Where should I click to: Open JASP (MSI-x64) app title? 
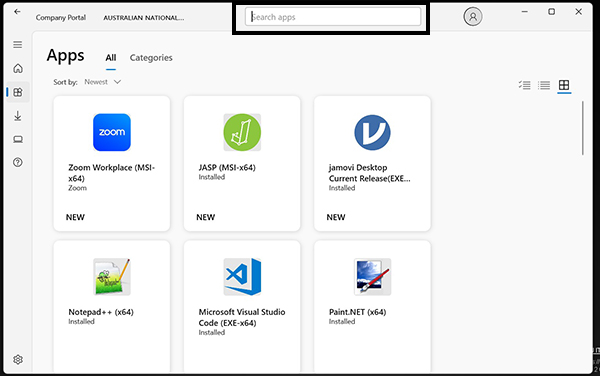pyautogui.click(x=227, y=168)
